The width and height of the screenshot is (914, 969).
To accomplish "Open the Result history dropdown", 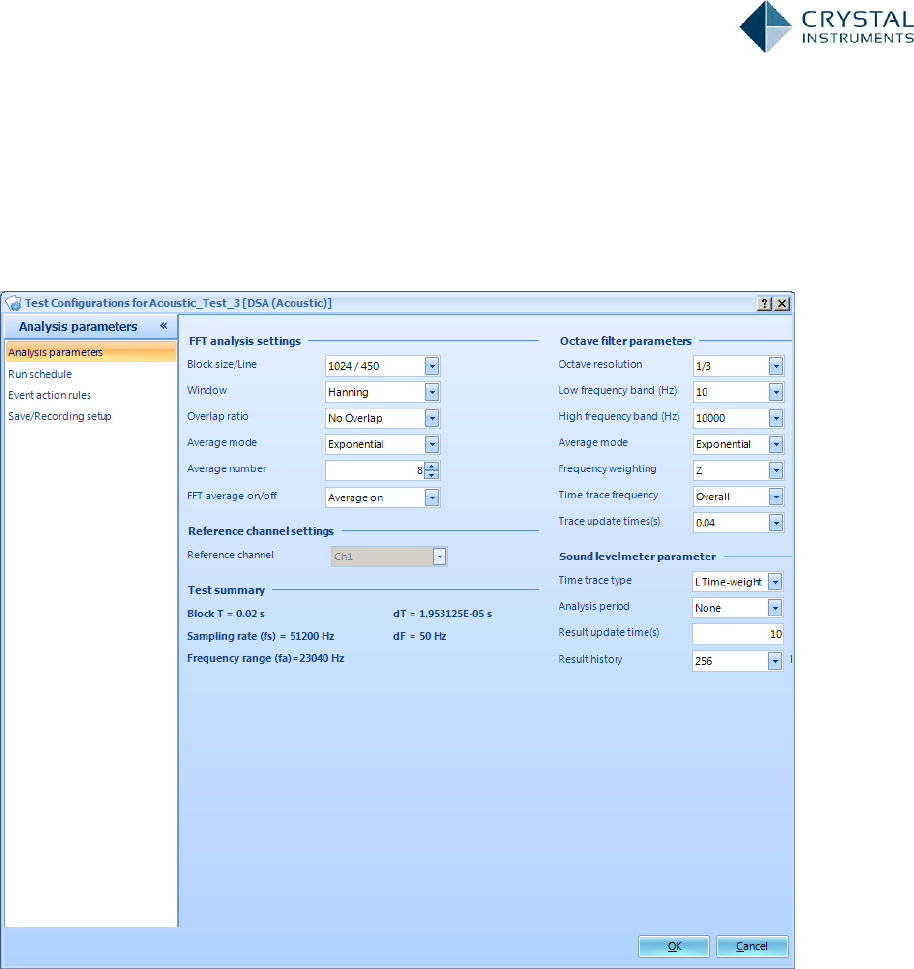I will (775, 661).
